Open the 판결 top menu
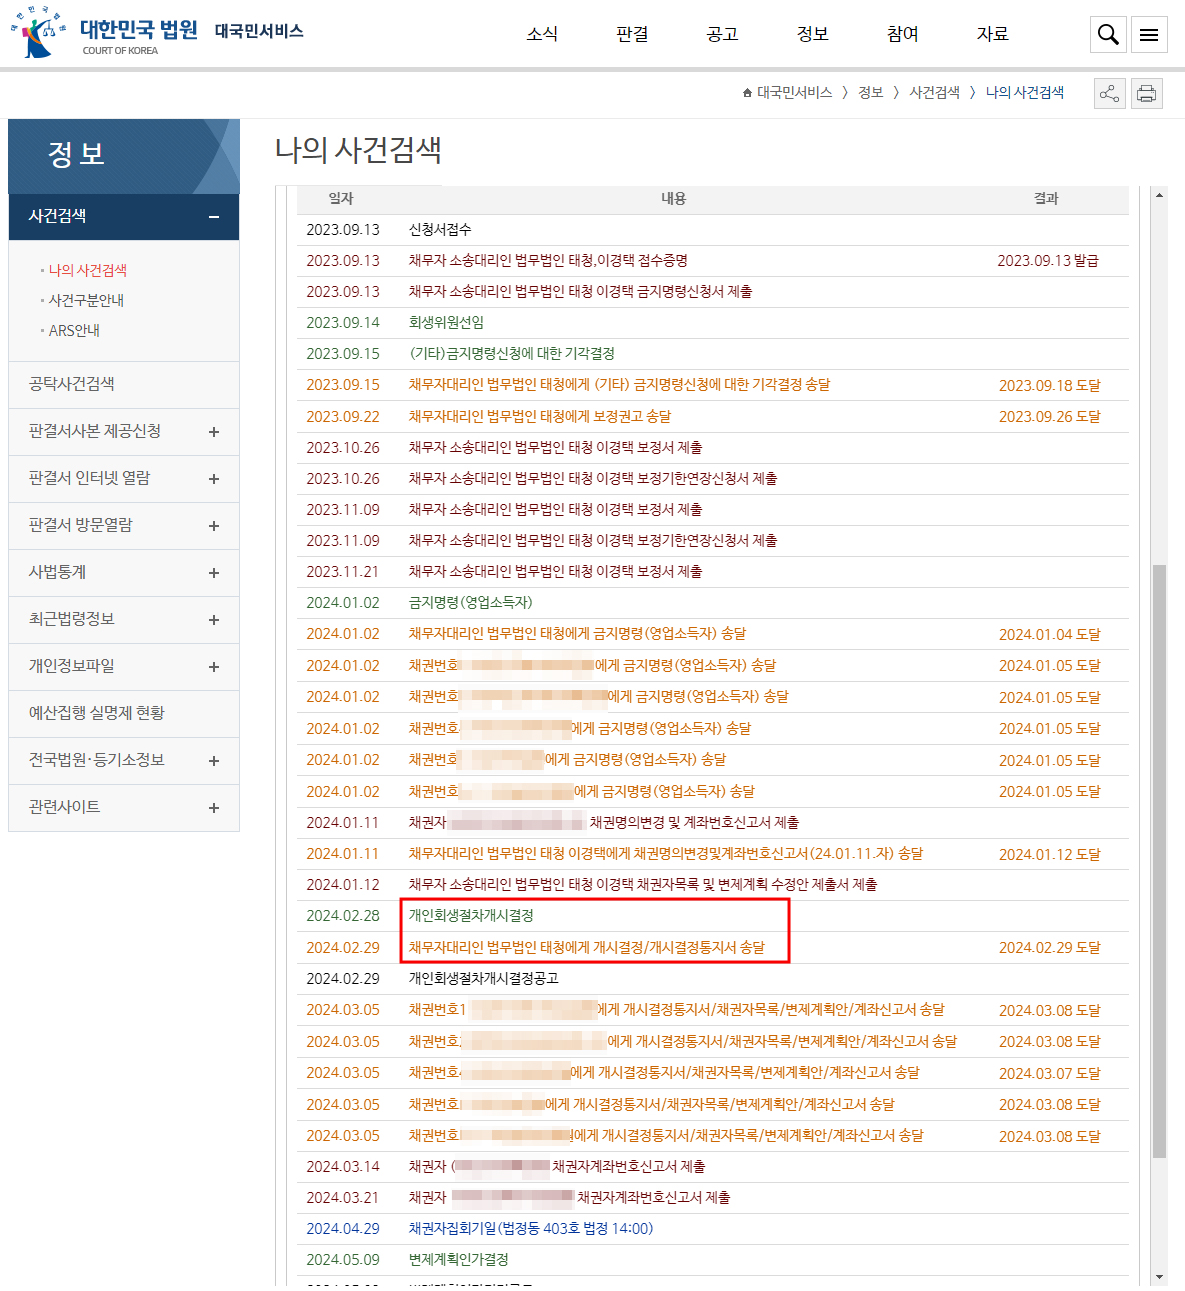Image resolution: width=1185 pixels, height=1291 pixels. (632, 34)
